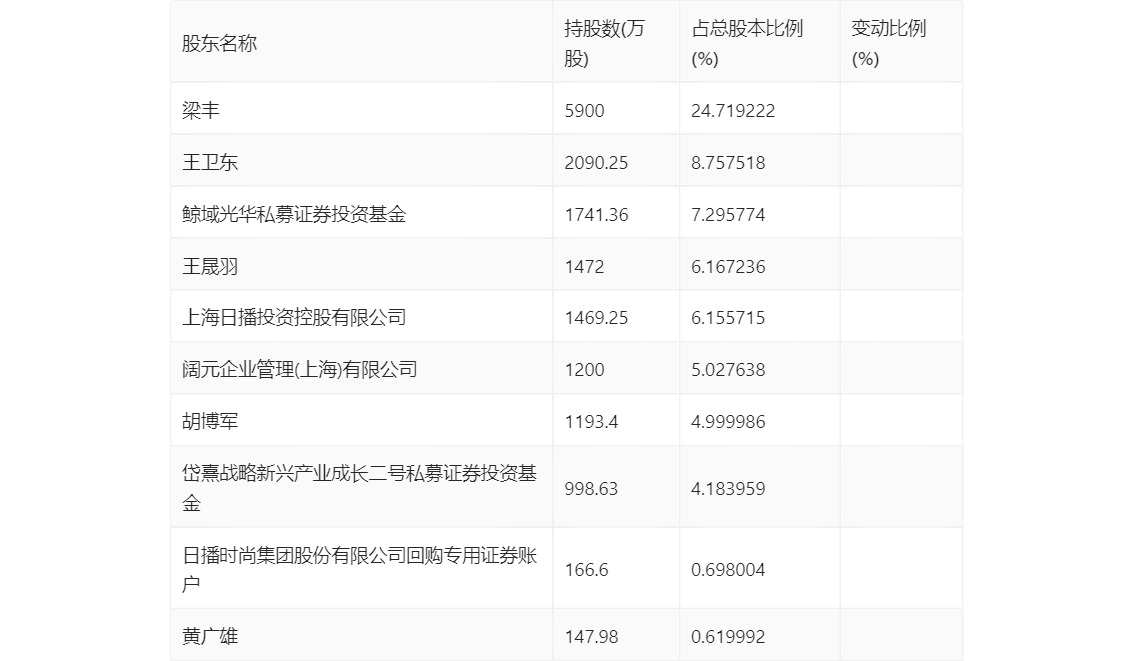Select percentage 4.183959
1134x661 pixels.
pyautogui.click(x=728, y=489)
